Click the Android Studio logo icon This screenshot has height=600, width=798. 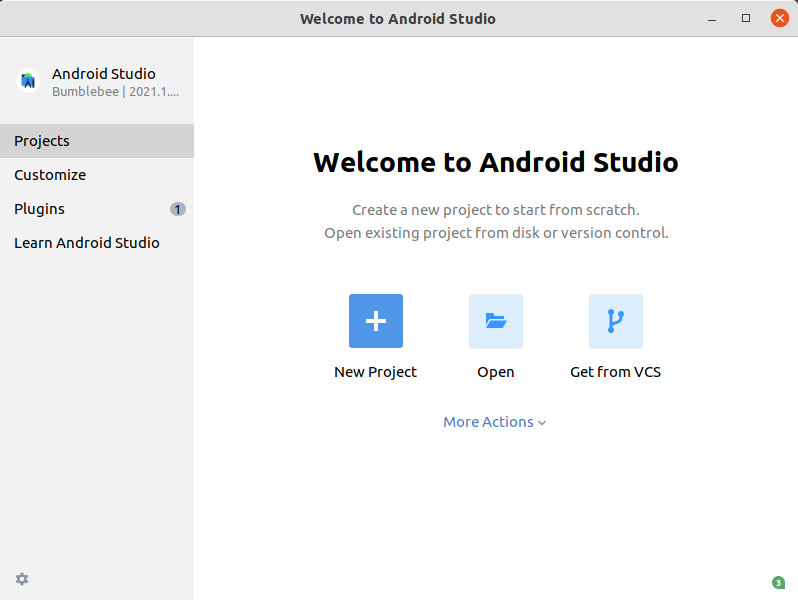click(x=28, y=81)
